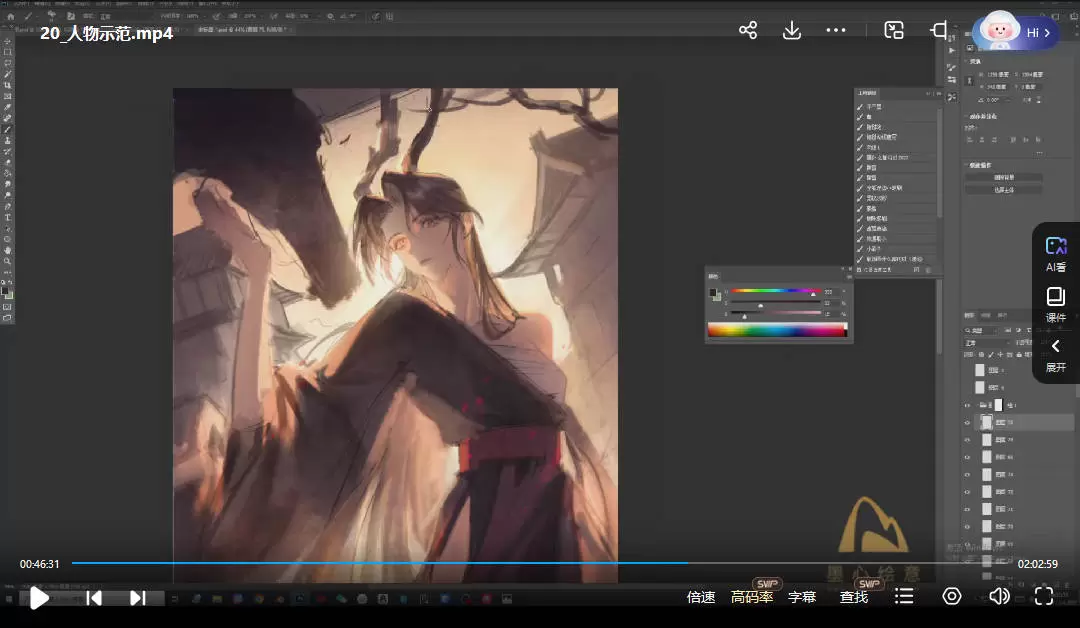The image size is (1080, 628).
Task: Click the Photoshop Home icon in options bar
Action: coord(10,16)
